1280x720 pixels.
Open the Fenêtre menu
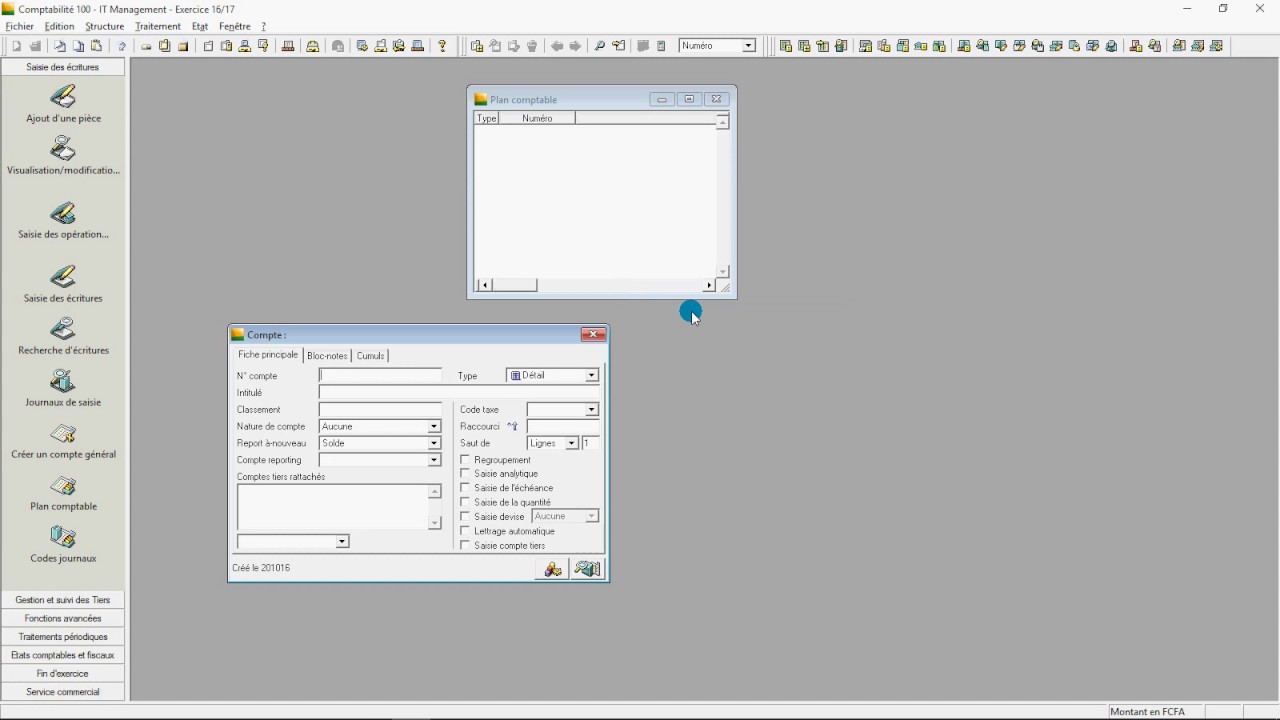point(235,26)
